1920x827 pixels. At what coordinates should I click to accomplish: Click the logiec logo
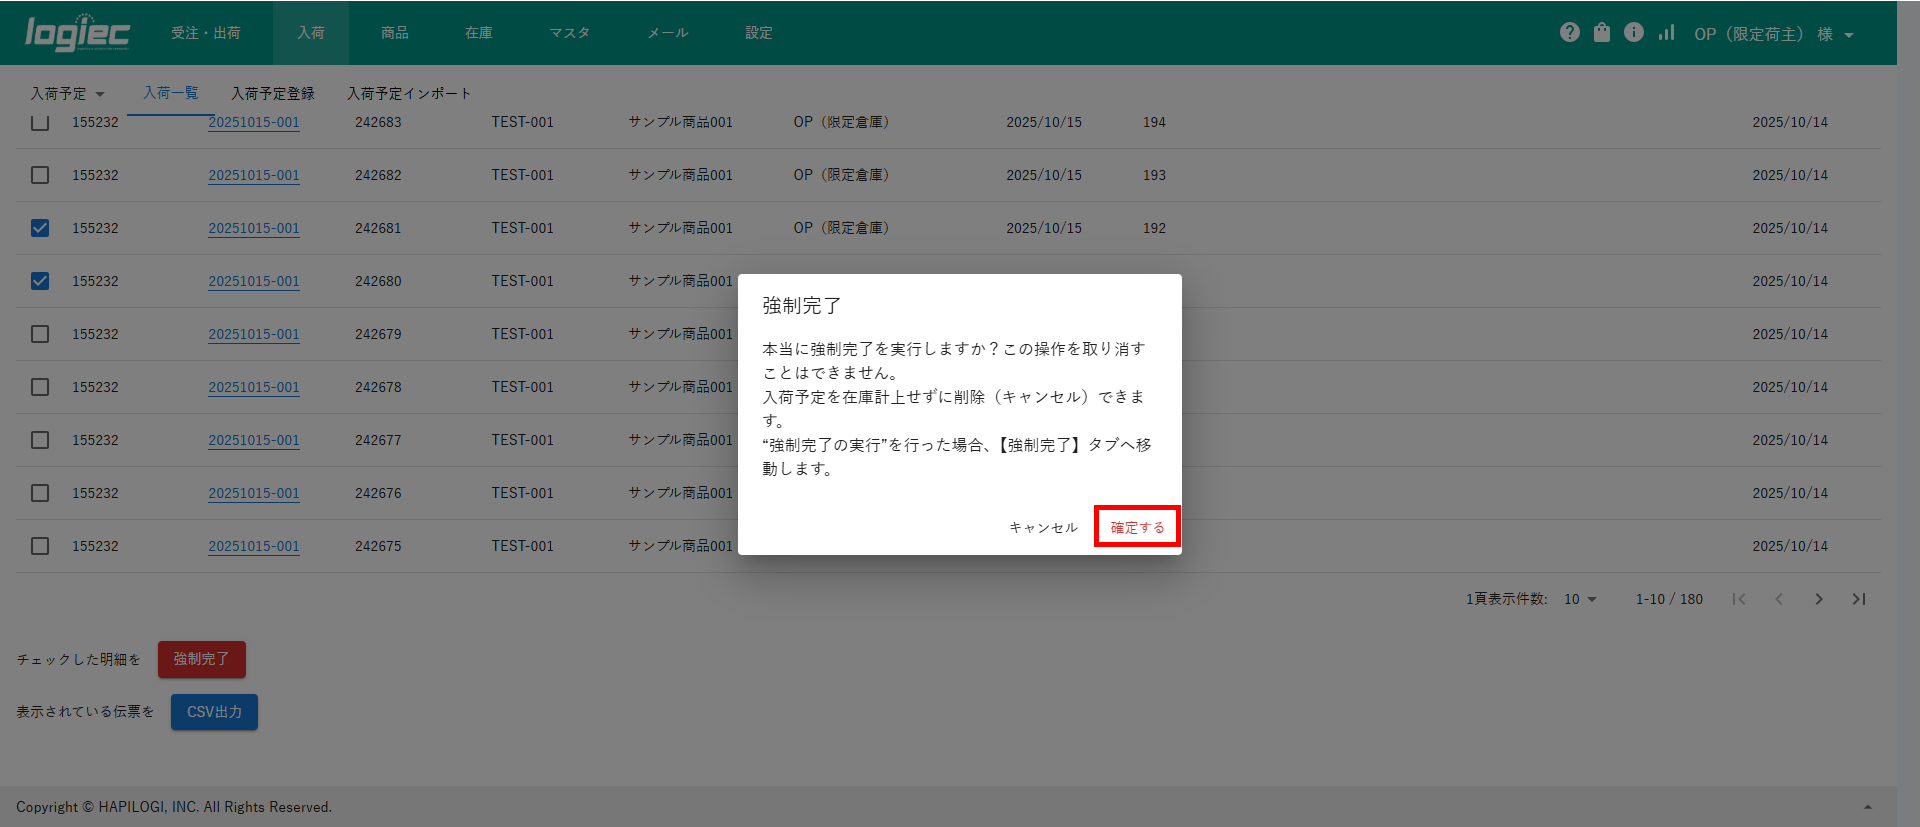pos(77,33)
